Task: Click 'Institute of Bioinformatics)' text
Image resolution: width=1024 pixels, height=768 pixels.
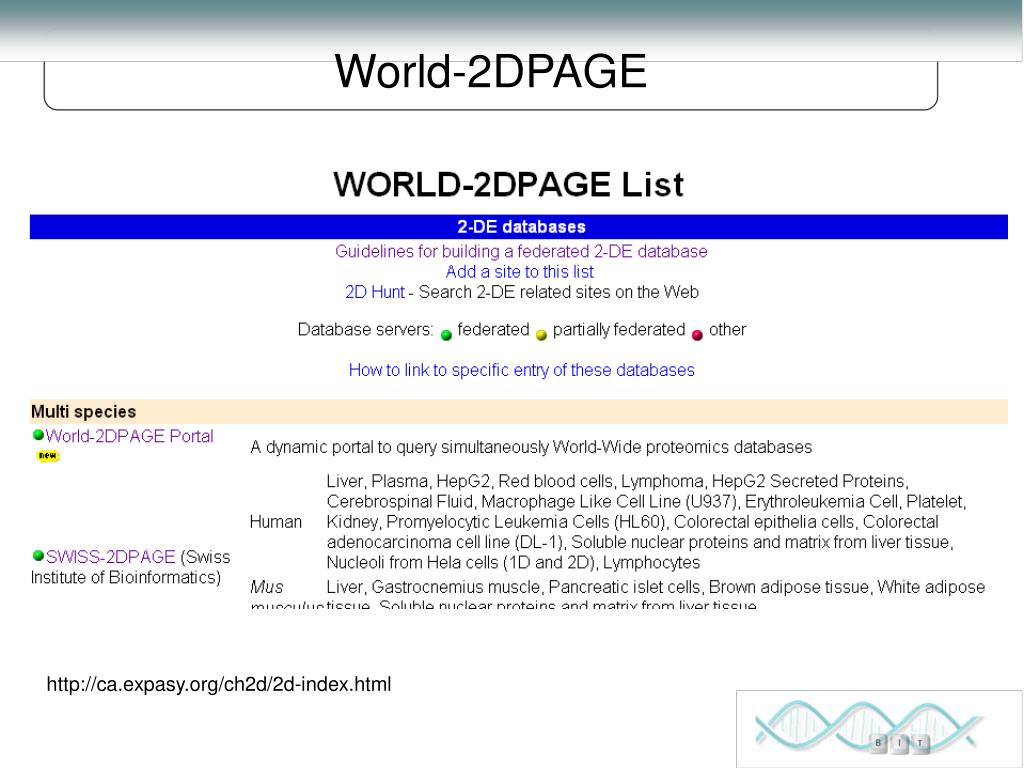Action: tap(125, 577)
